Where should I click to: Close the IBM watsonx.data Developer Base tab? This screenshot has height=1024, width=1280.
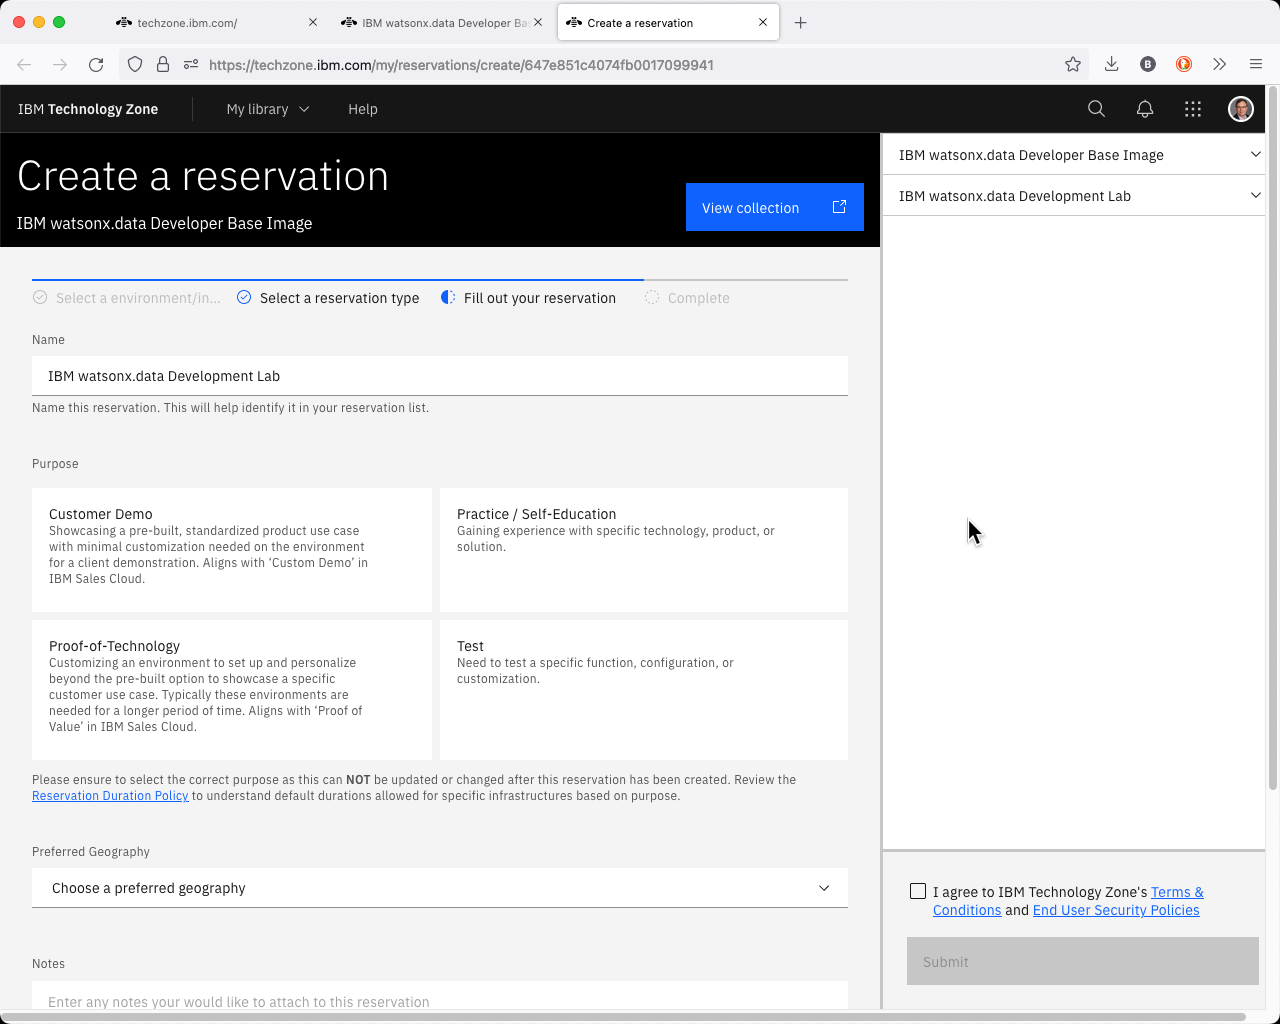click(538, 22)
